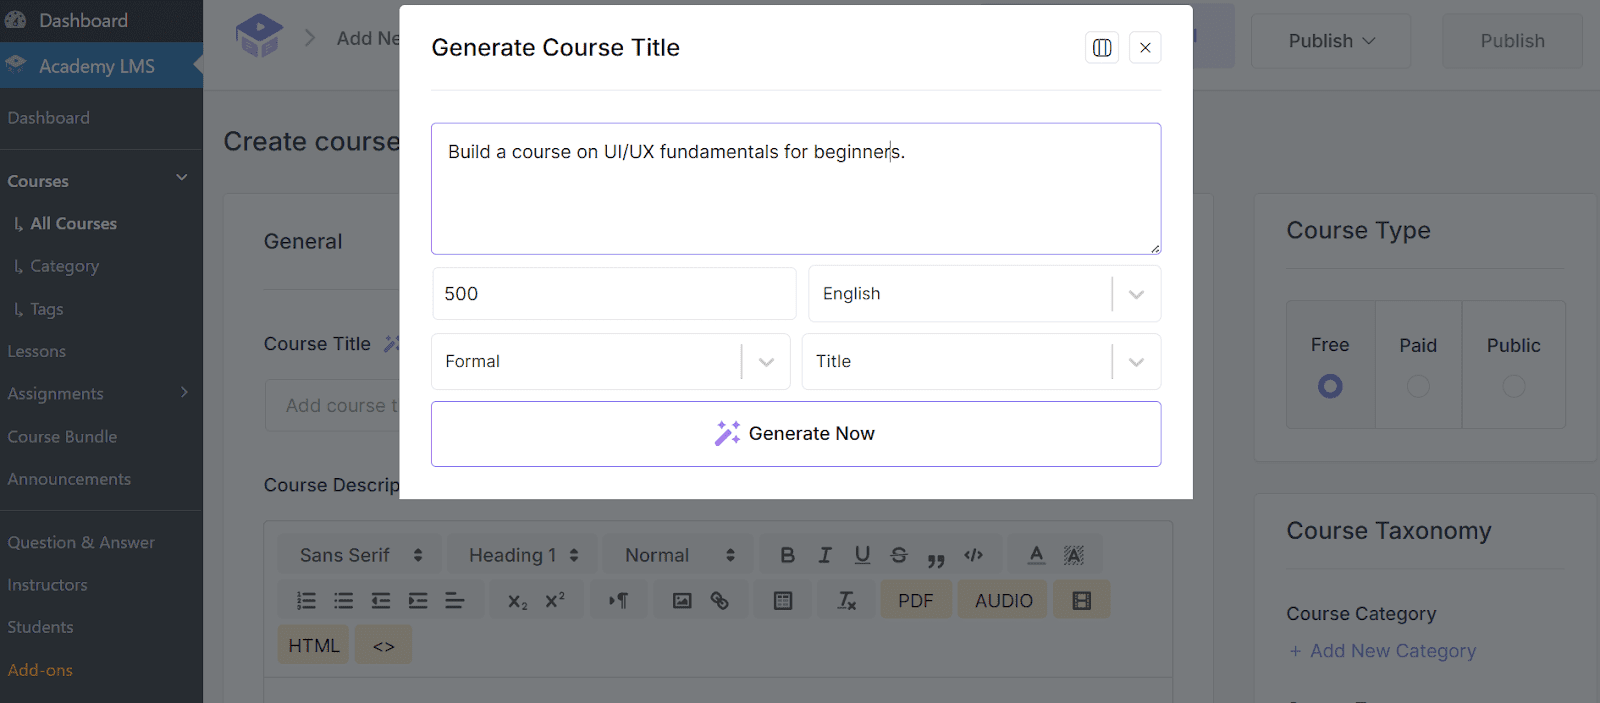This screenshot has width=1600, height=703.
Task: Open Question & Answer in the sidebar
Action: coord(81,543)
